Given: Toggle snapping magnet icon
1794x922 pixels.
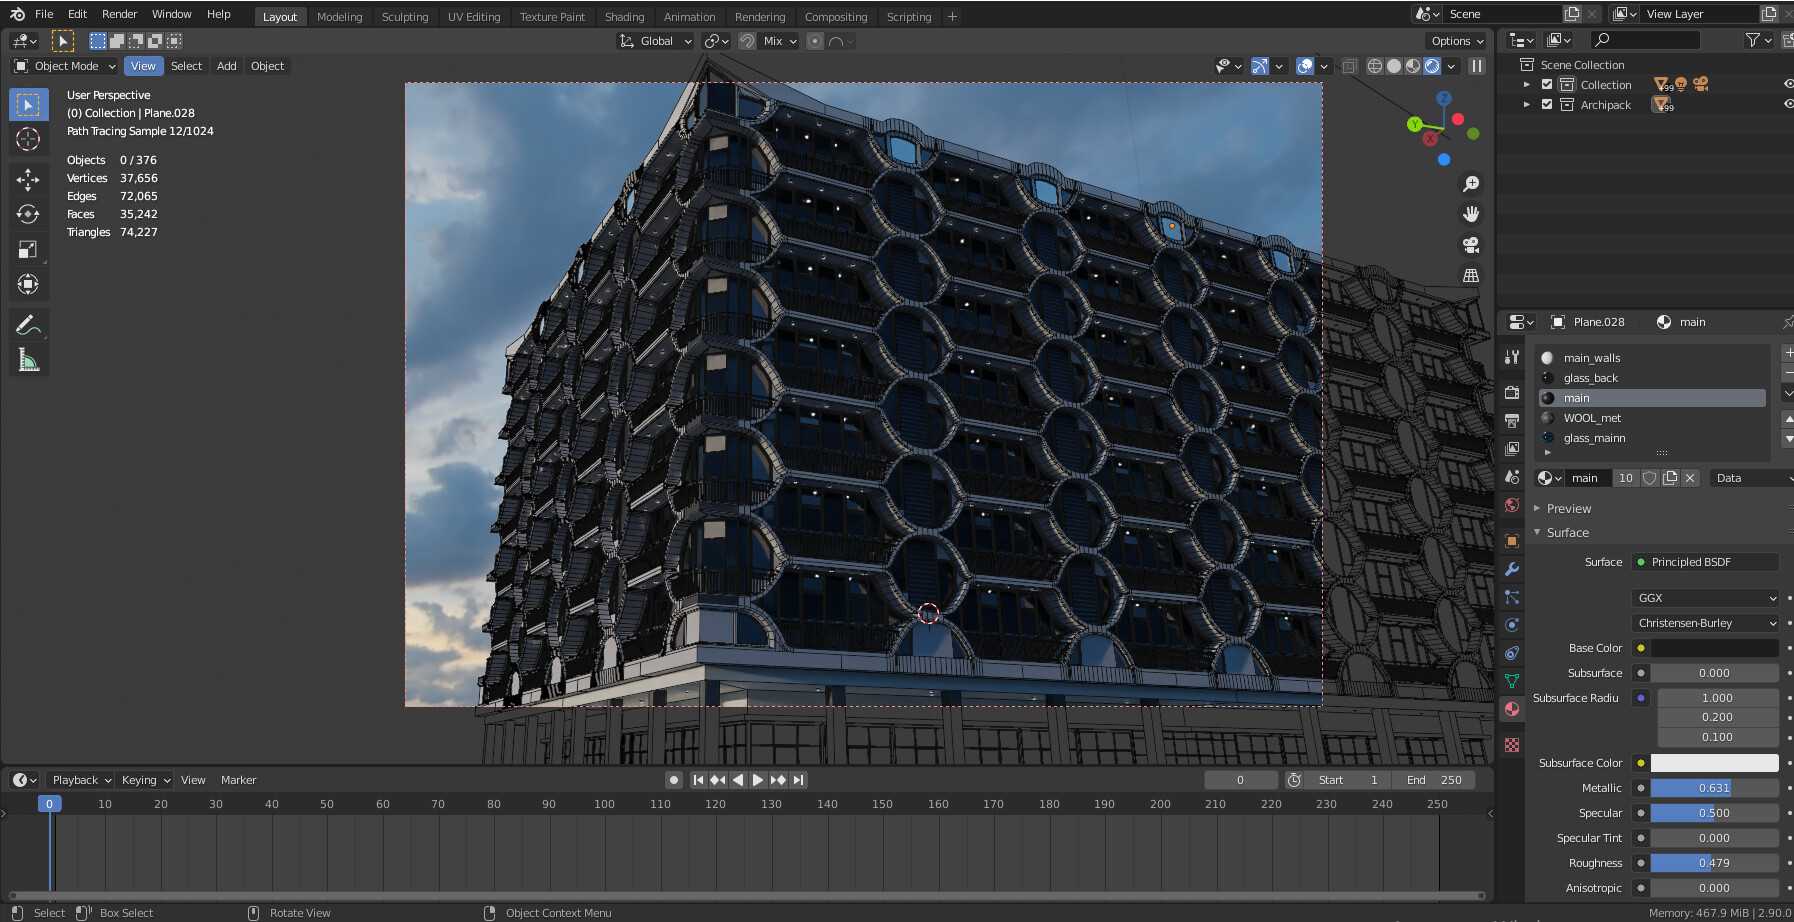Looking at the screenshot, I should click(x=747, y=41).
